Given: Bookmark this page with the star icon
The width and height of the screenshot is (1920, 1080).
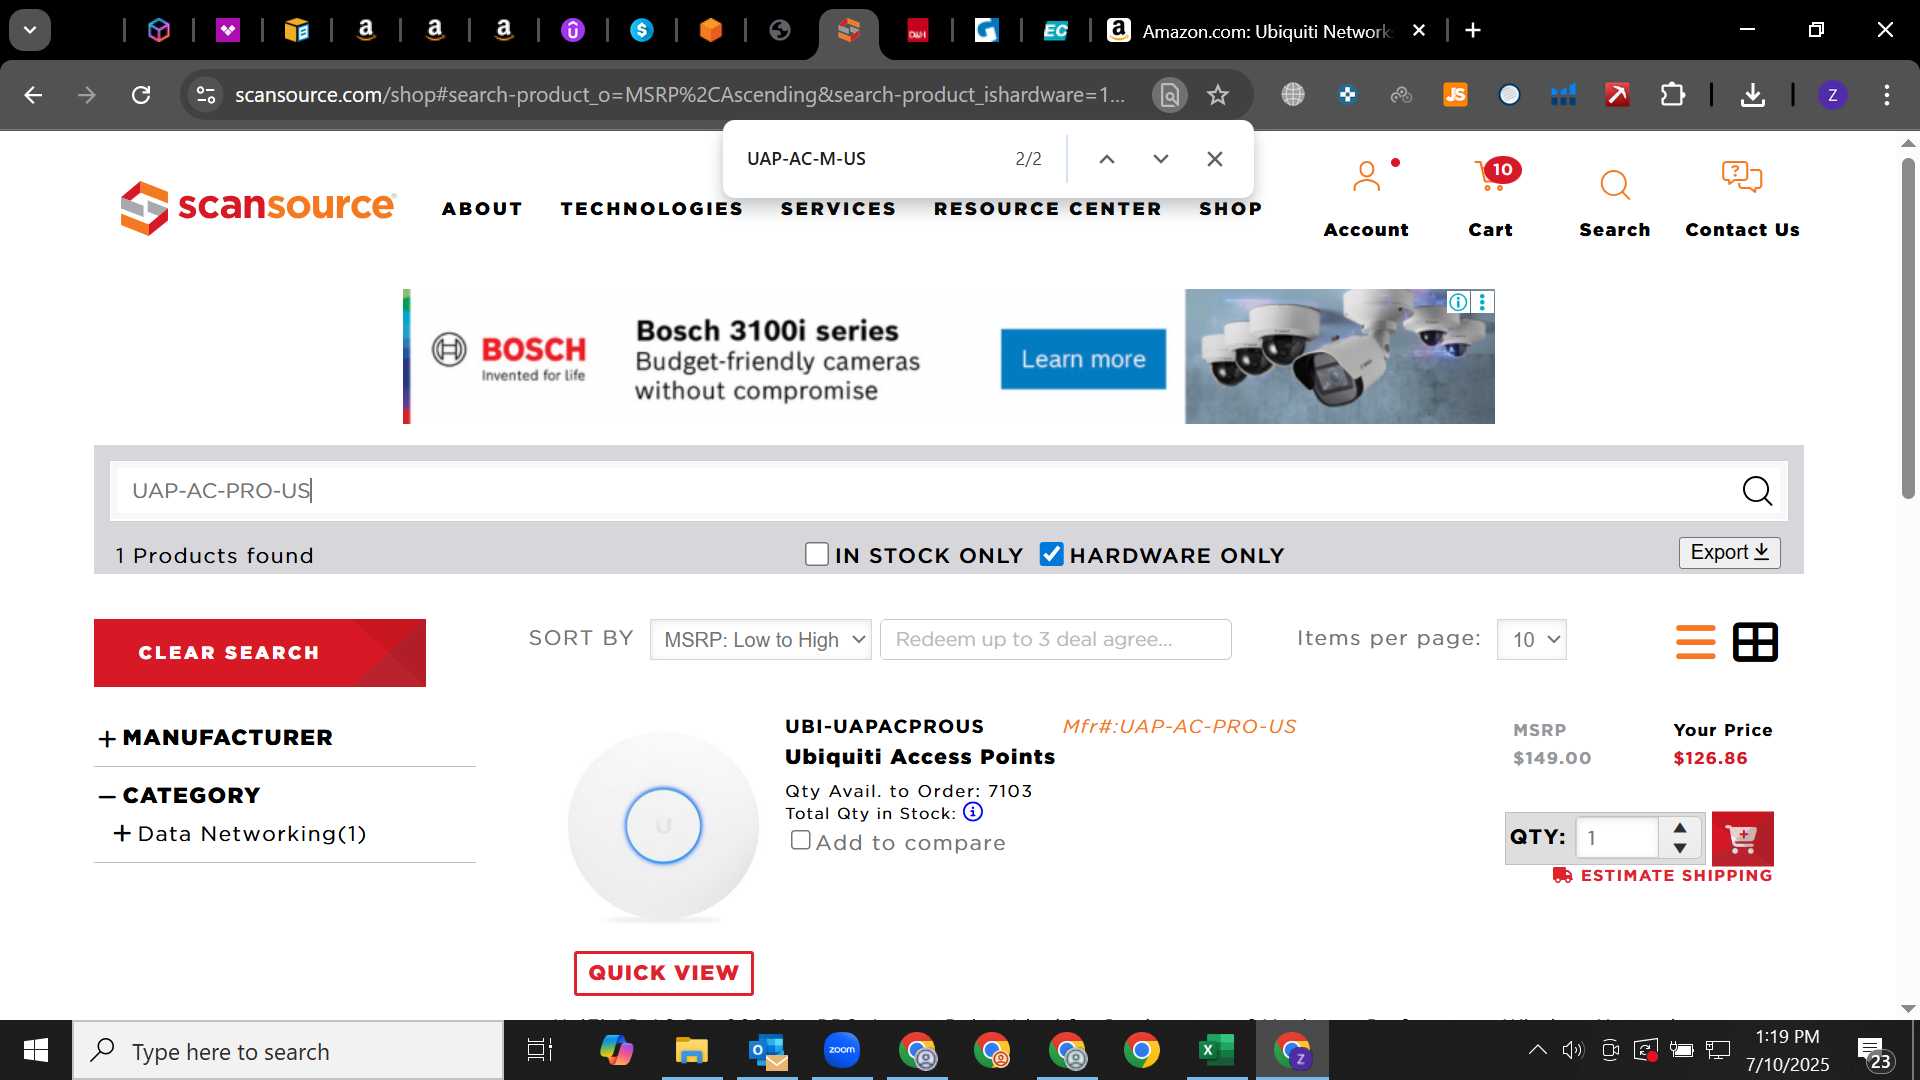Looking at the screenshot, I should pos(1217,95).
